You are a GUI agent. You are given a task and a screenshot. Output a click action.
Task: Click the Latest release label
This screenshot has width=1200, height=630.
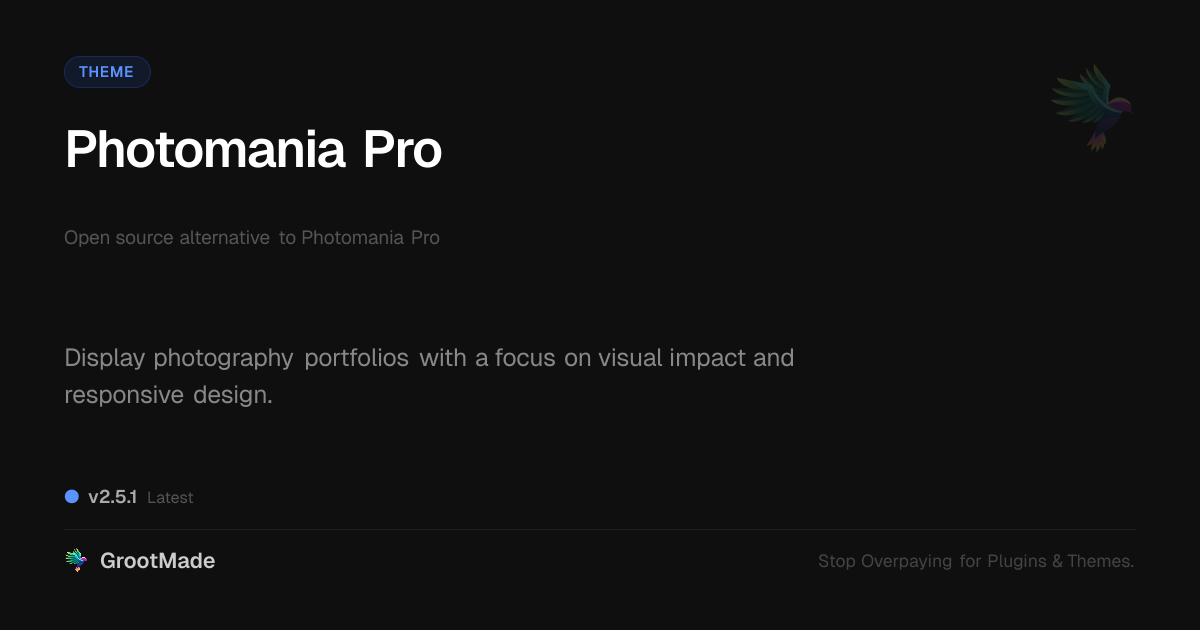[x=170, y=497]
